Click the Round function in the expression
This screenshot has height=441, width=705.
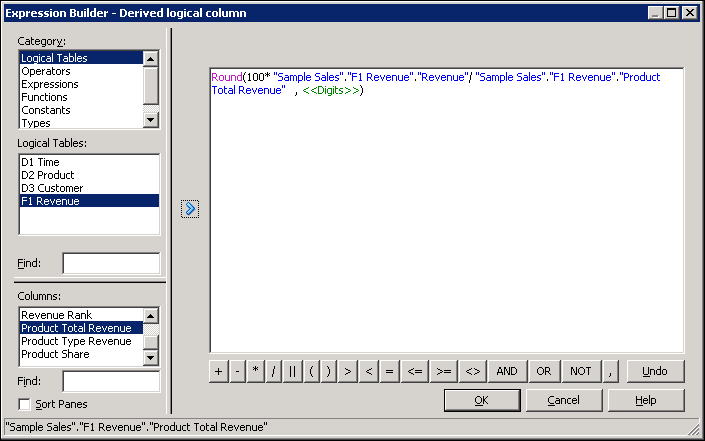click(x=227, y=77)
